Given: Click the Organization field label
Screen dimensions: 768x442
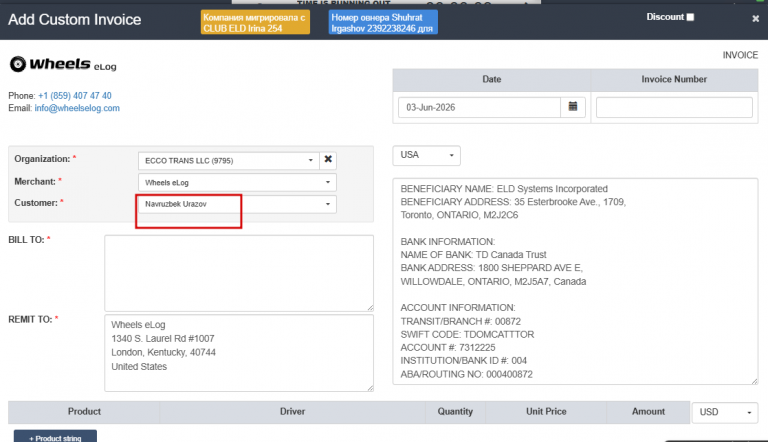Looking at the screenshot, I should [42, 159].
